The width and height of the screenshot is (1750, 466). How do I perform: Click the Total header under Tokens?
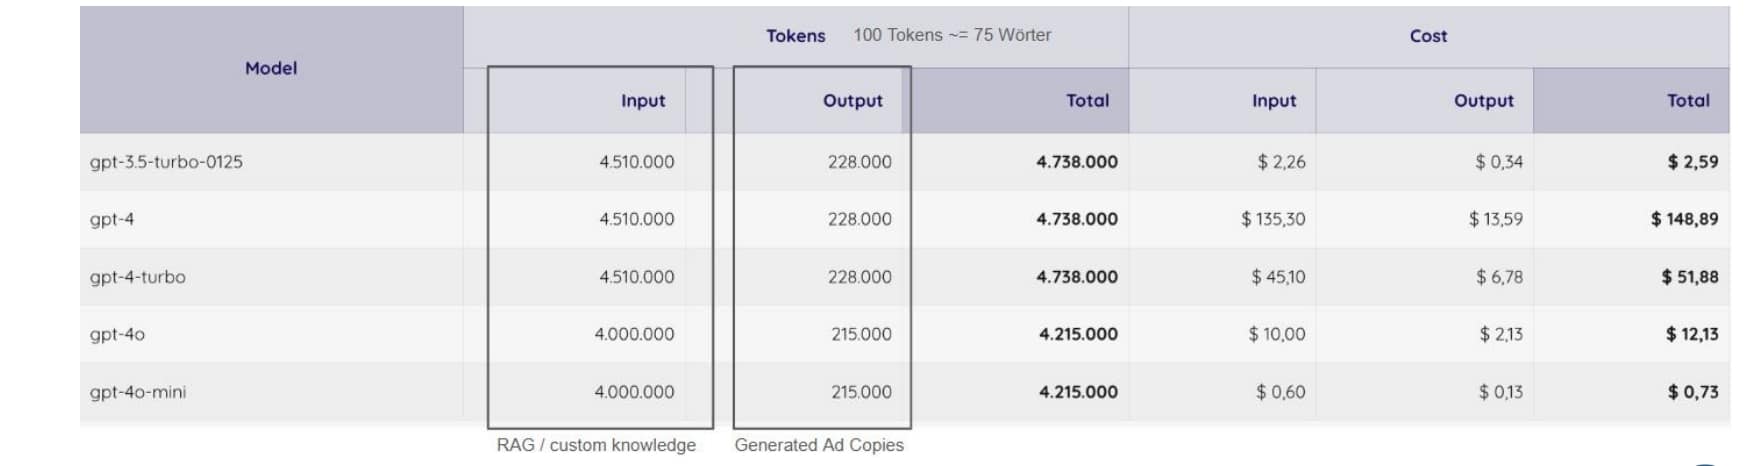pos(1087,101)
